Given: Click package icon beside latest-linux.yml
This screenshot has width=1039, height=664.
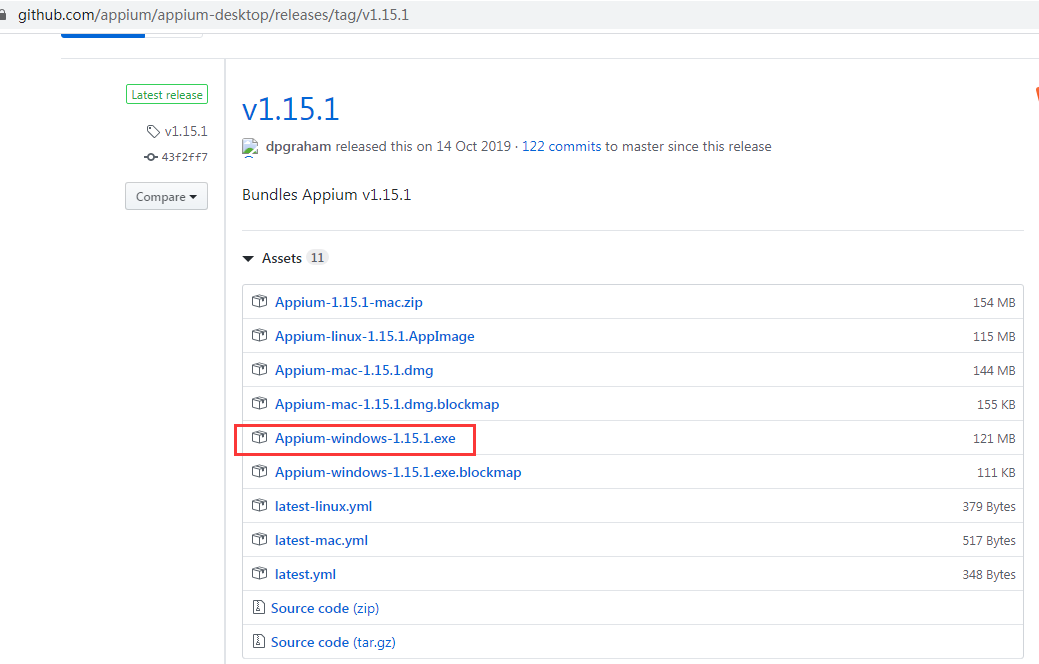Looking at the screenshot, I should [x=259, y=505].
